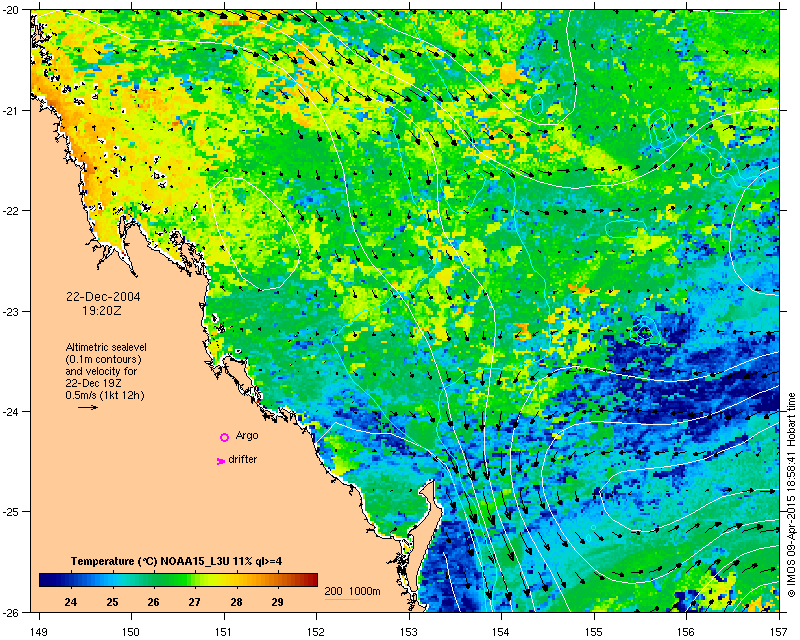Click the magenta drifter marker in legend
This screenshot has height=640, width=800.
(220, 461)
